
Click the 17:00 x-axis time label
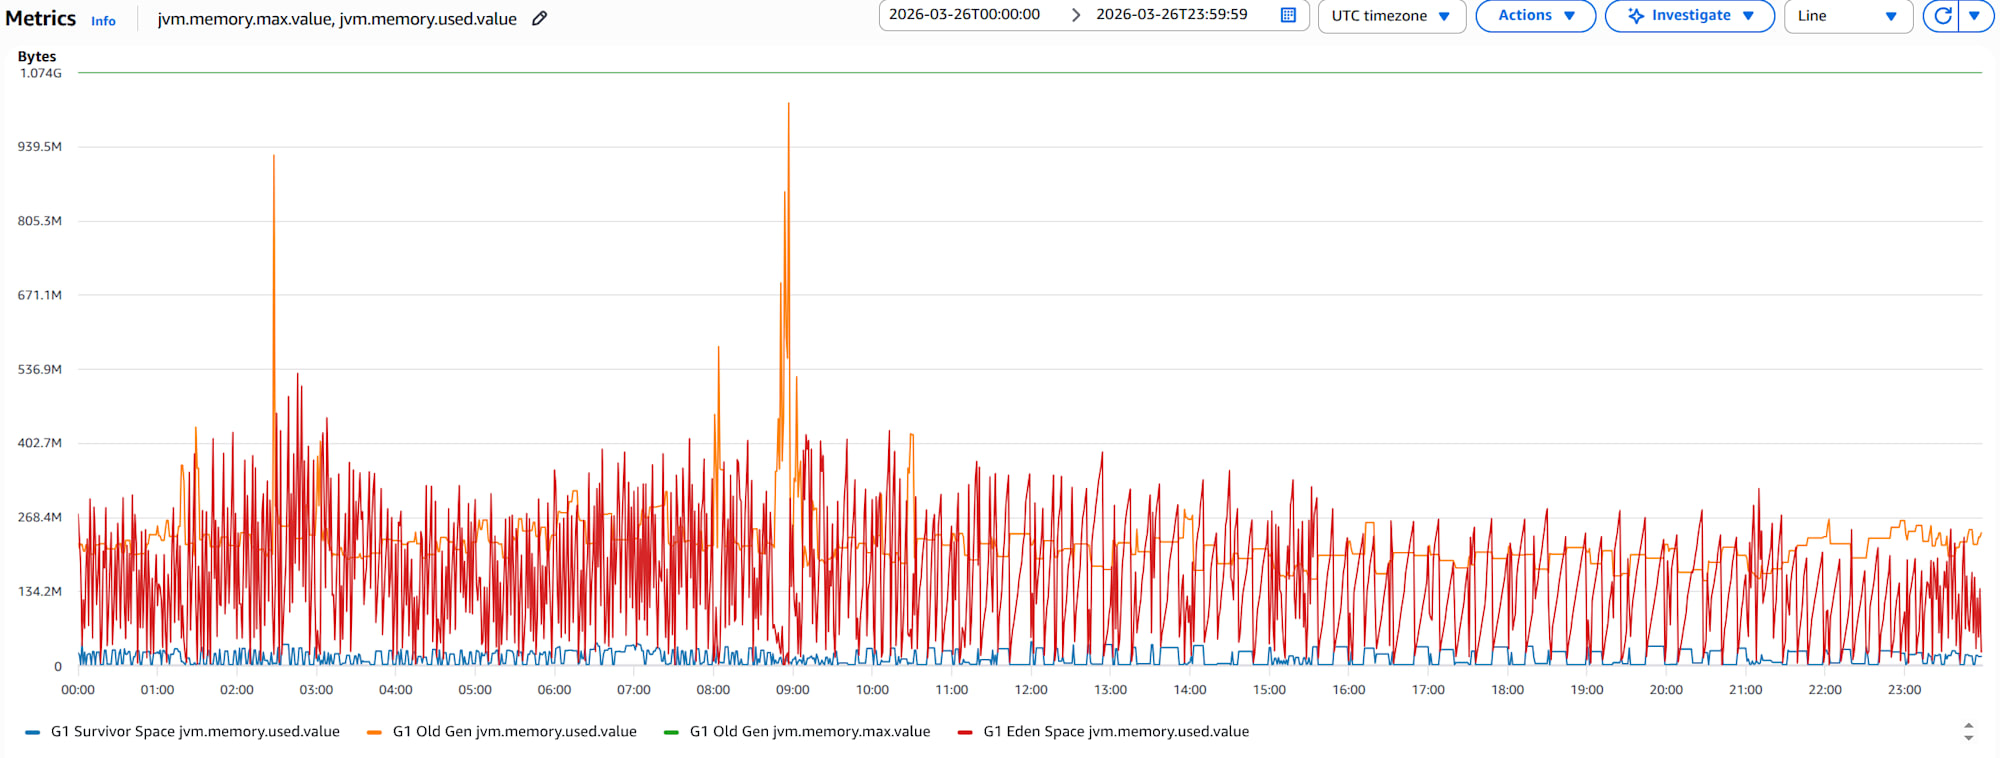1428,690
